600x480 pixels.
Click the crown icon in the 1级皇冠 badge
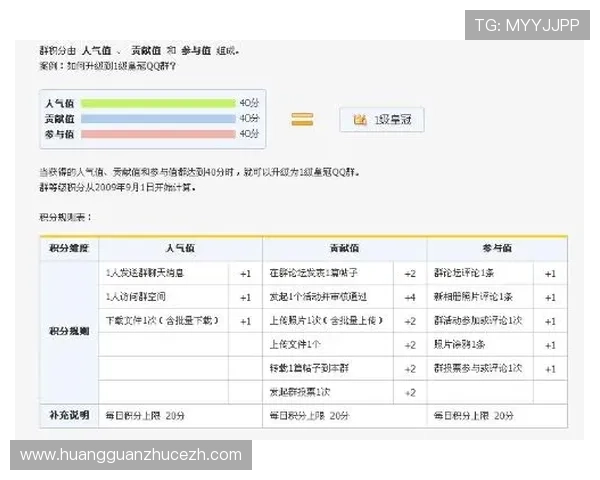pyautogui.click(x=360, y=120)
